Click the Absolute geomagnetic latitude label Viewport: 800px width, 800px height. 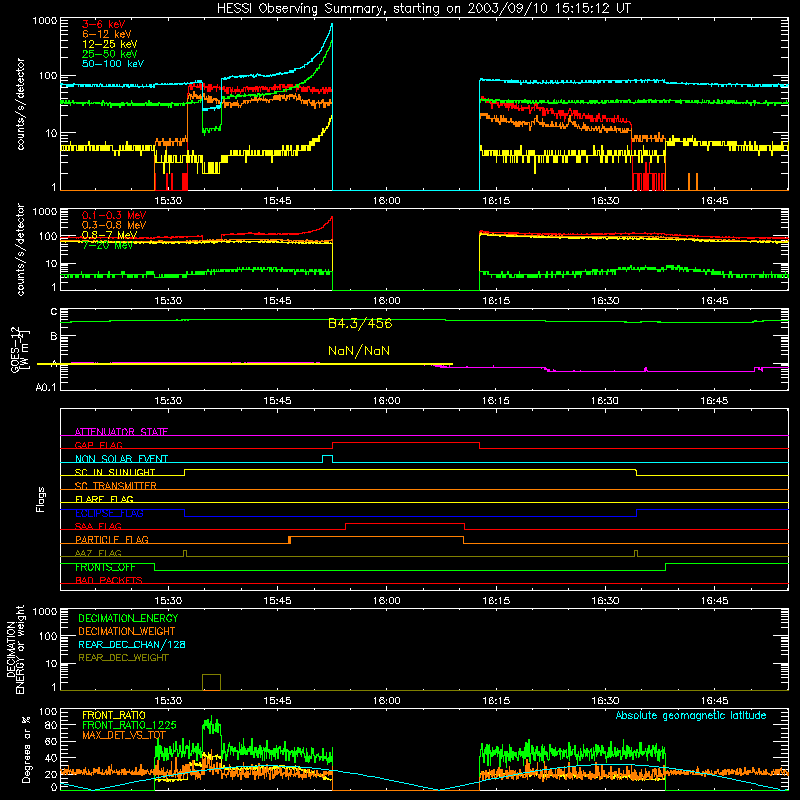tap(691, 716)
